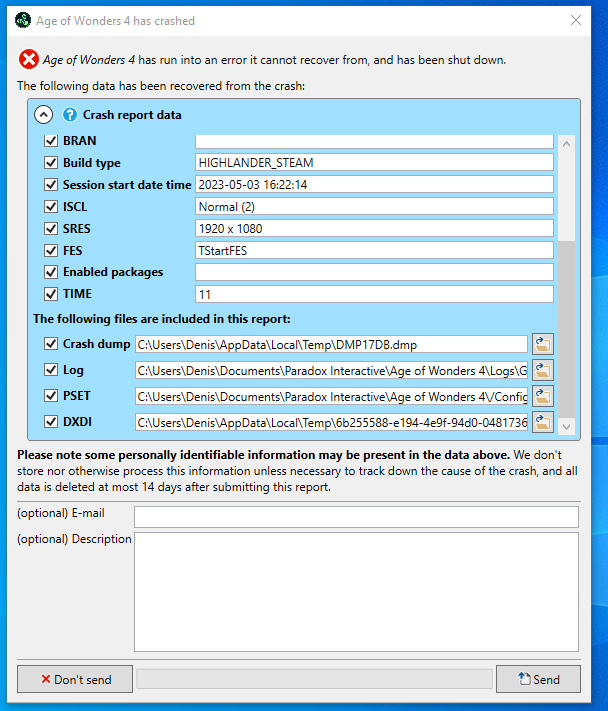Click the Age of Wonders title icon
Image resolution: width=608 pixels, height=711 pixels.
pyautogui.click(x=23, y=20)
